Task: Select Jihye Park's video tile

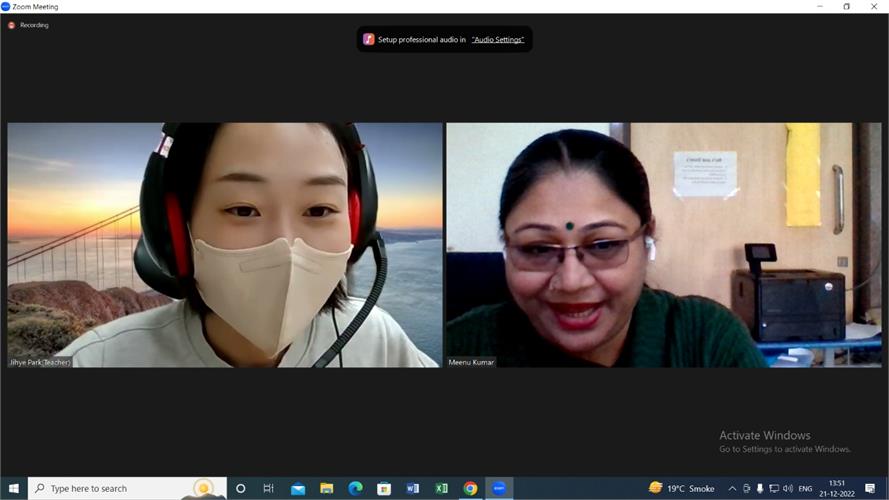Action: [225, 245]
